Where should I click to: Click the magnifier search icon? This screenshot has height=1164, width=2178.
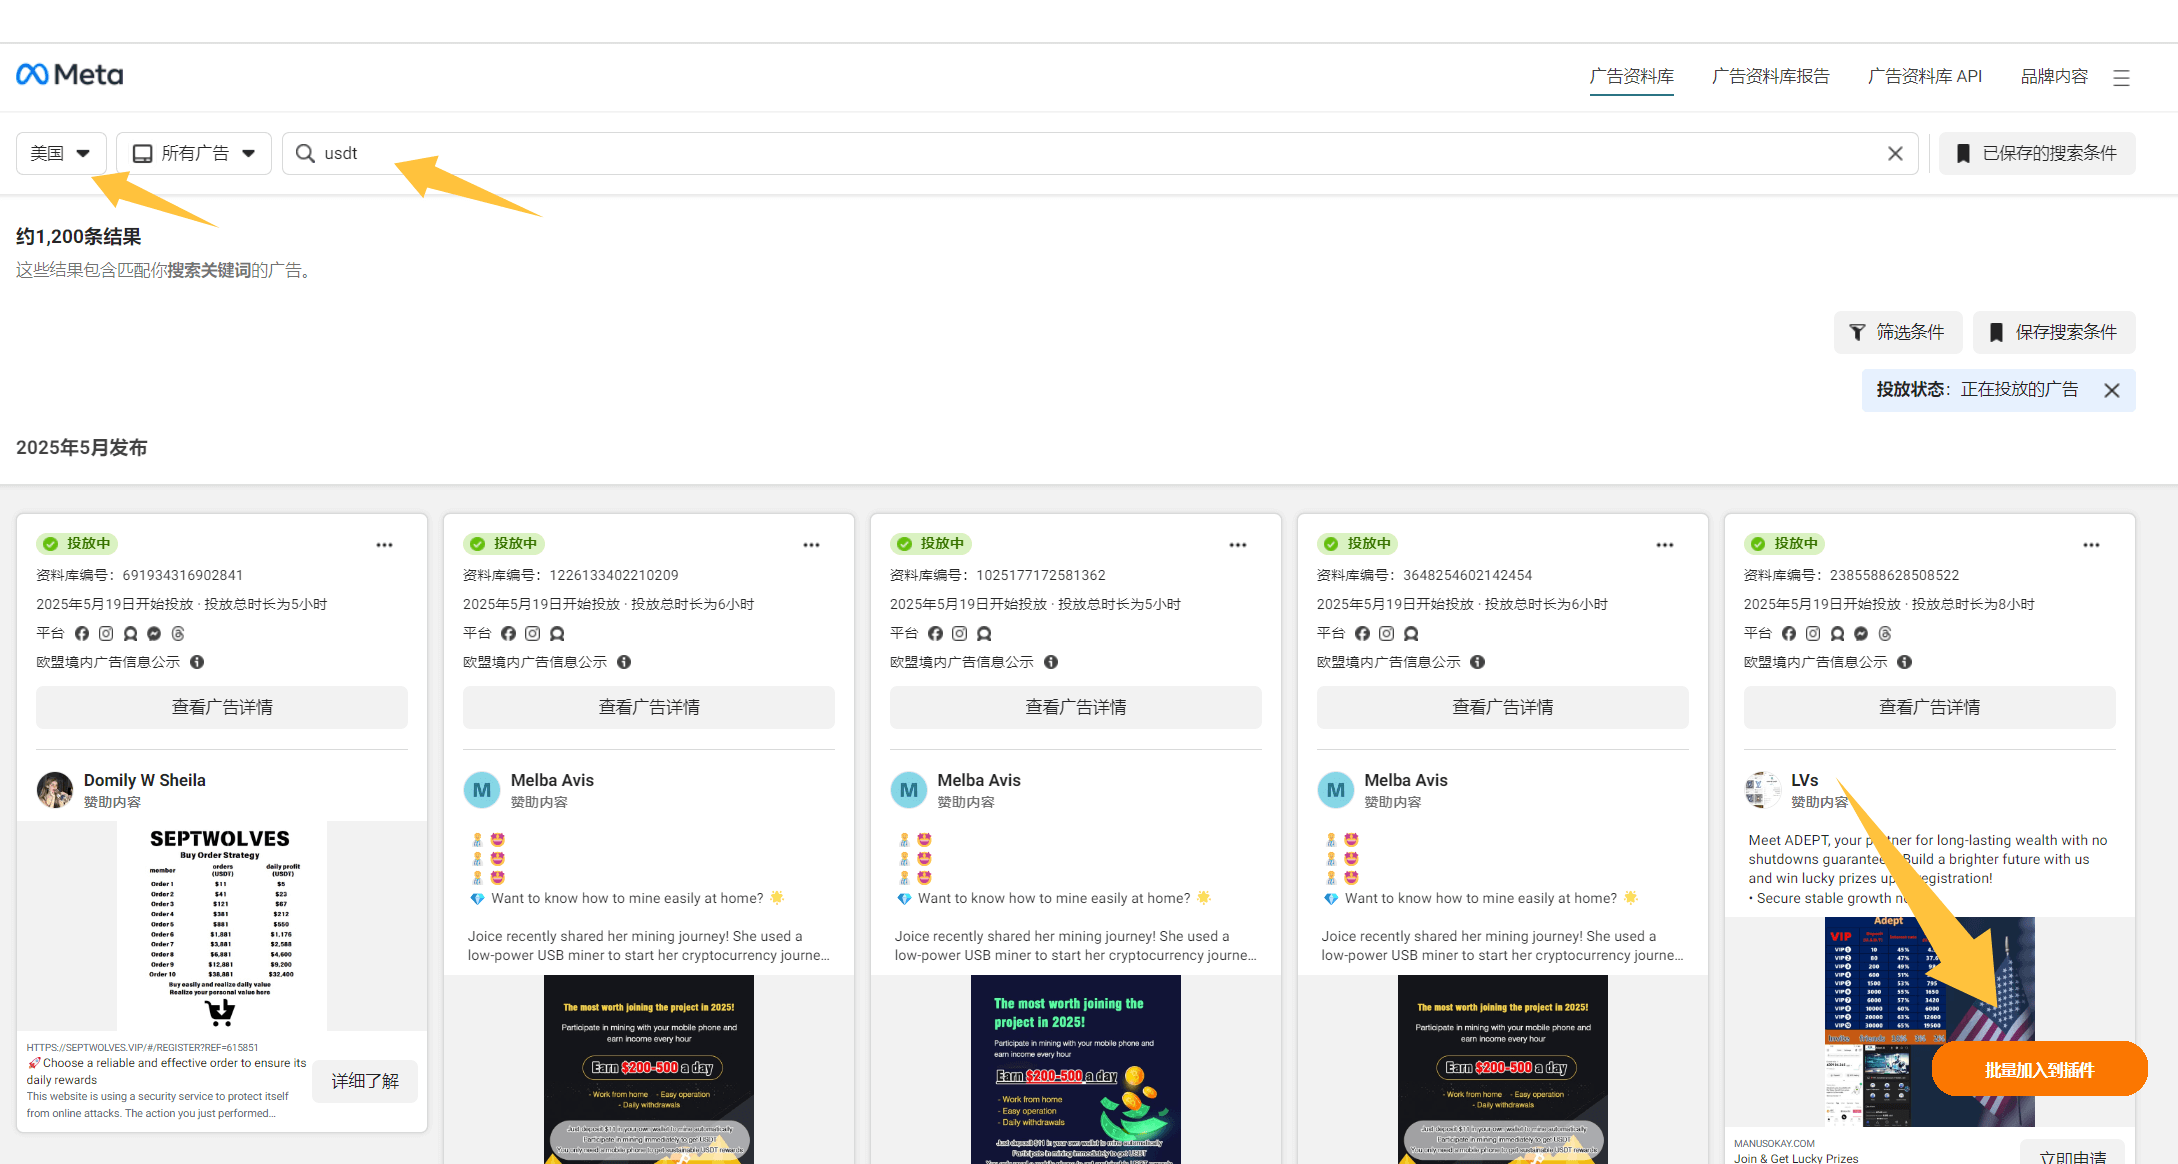(305, 153)
